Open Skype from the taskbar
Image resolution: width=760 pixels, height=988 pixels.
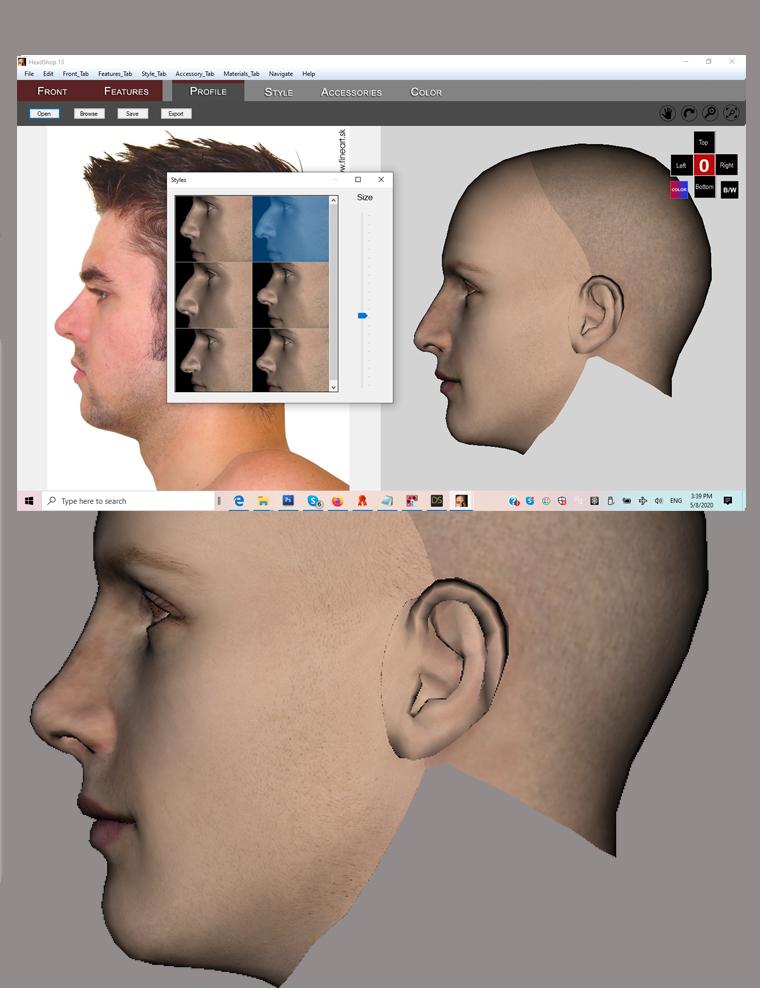[x=313, y=501]
